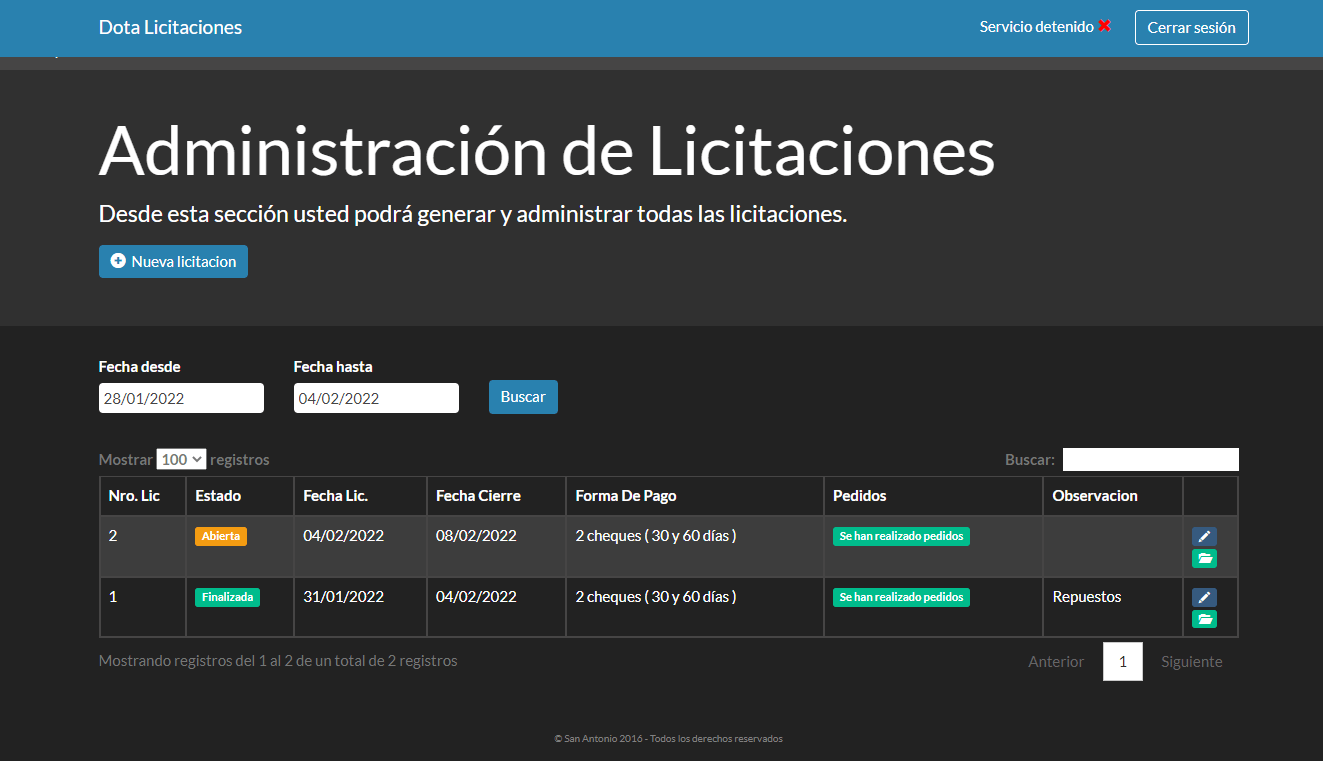Sort by Forma De Pago header

click(626, 496)
